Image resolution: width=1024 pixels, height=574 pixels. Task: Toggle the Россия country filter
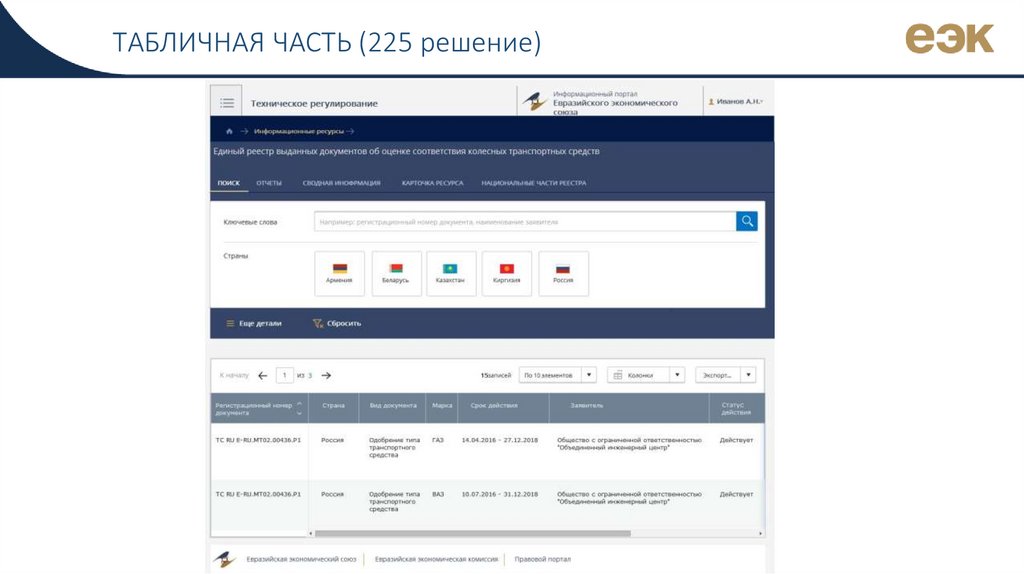click(x=563, y=273)
